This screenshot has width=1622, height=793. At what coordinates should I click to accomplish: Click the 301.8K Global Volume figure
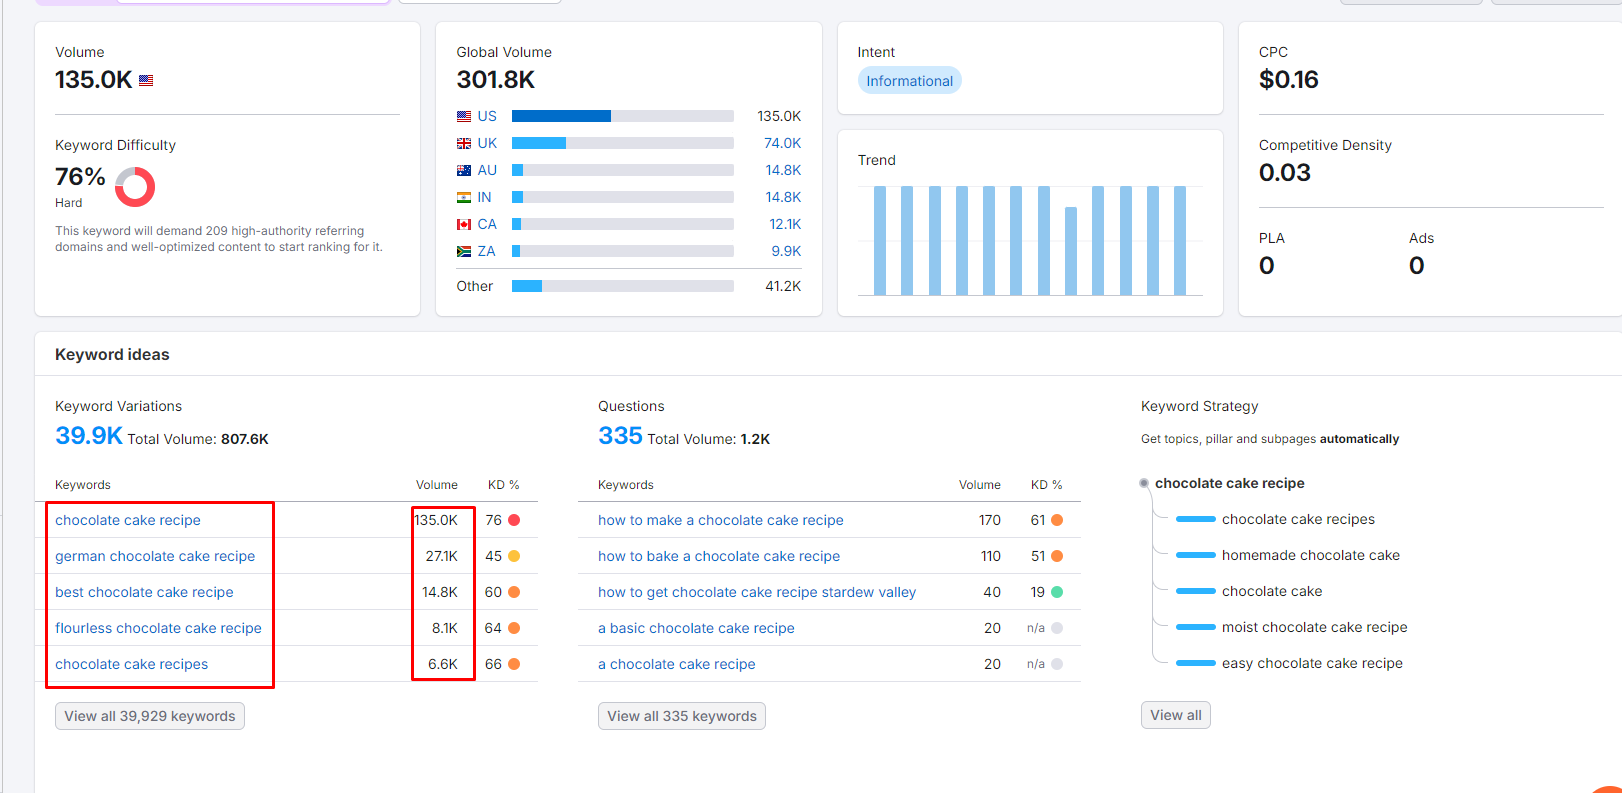496,80
